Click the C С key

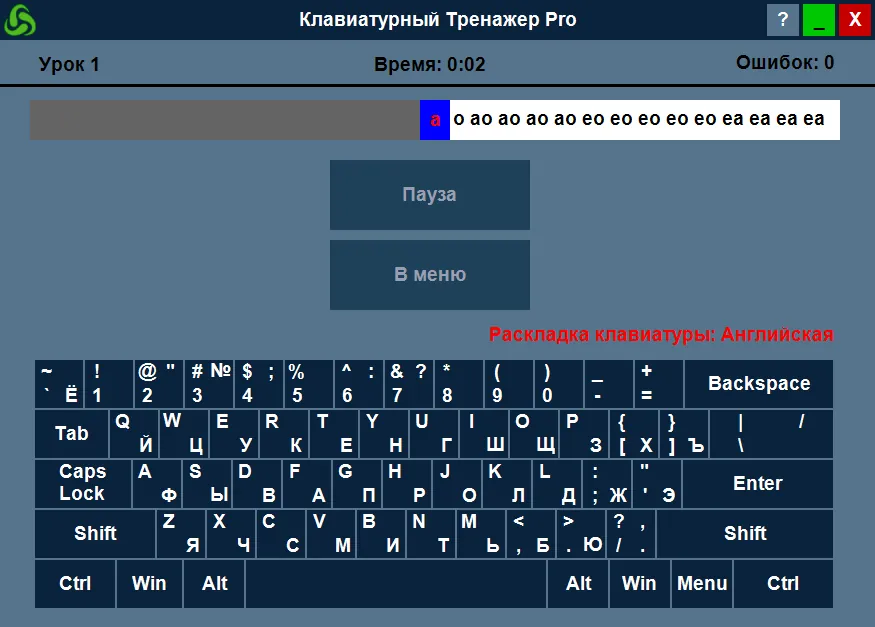click(281, 533)
